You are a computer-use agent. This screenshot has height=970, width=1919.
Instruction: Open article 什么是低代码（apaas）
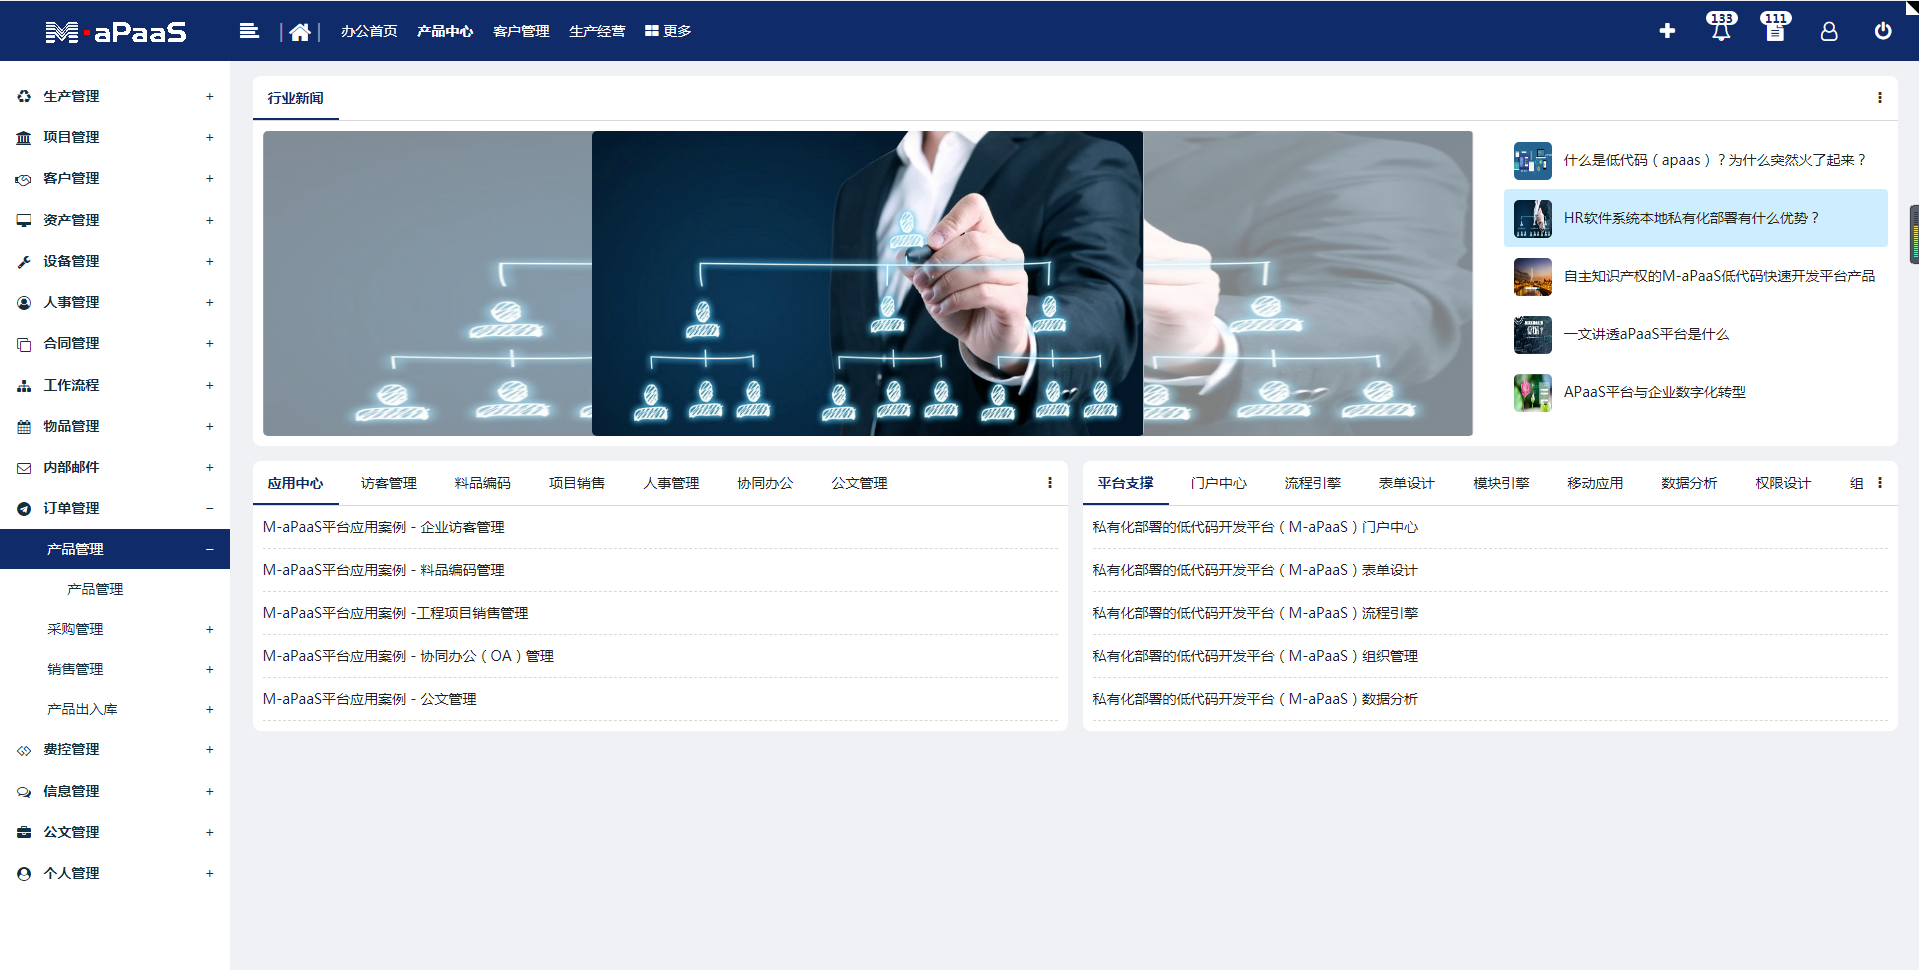[x=1714, y=161]
